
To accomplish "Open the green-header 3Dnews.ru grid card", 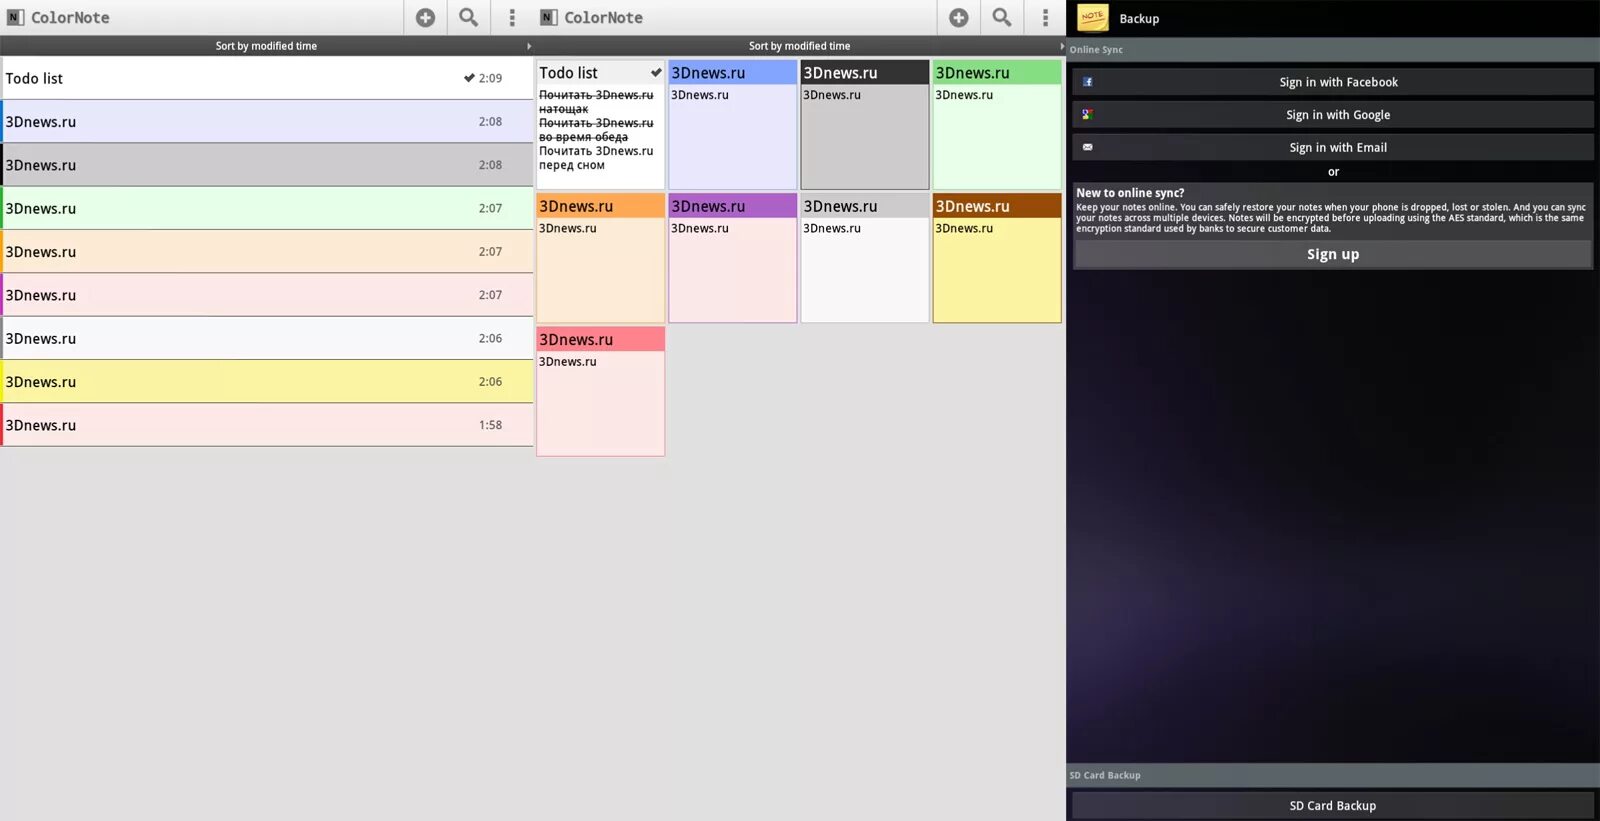I will (997, 124).
